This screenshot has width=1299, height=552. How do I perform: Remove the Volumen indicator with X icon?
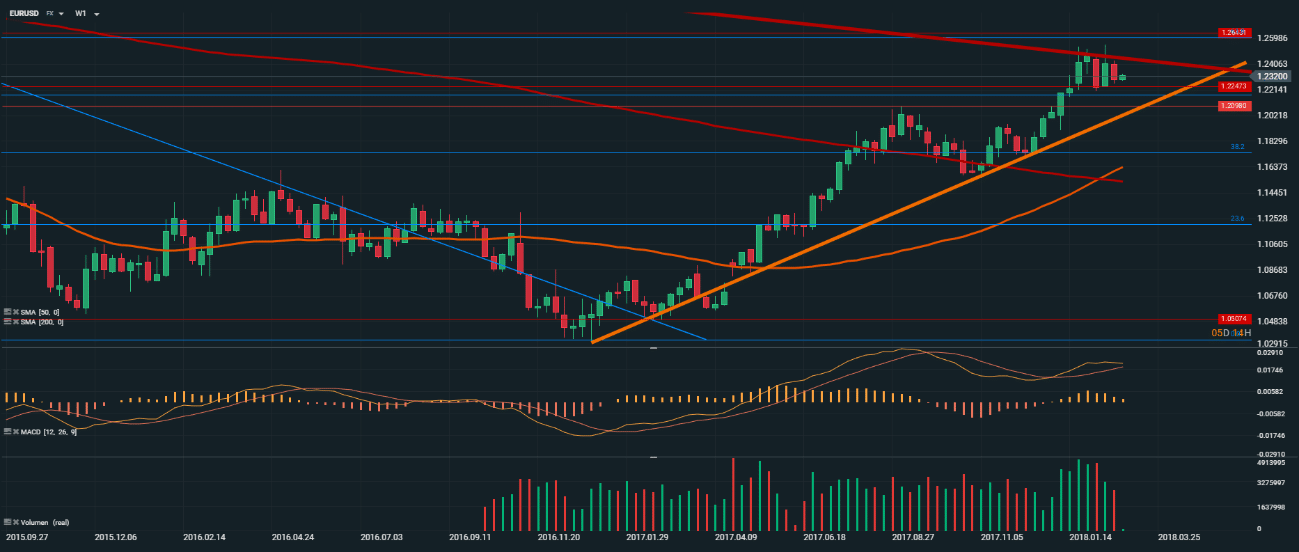click(15, 523)
